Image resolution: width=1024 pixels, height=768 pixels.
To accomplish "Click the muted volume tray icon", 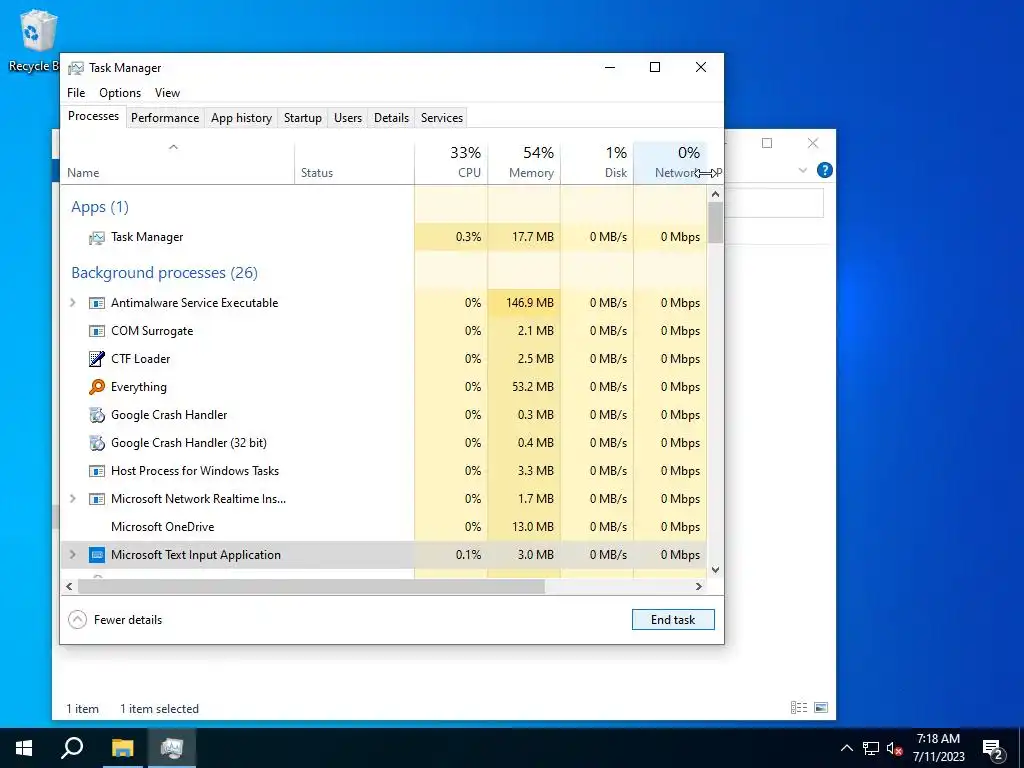I will pyautogui.click(x=894, y=748).
